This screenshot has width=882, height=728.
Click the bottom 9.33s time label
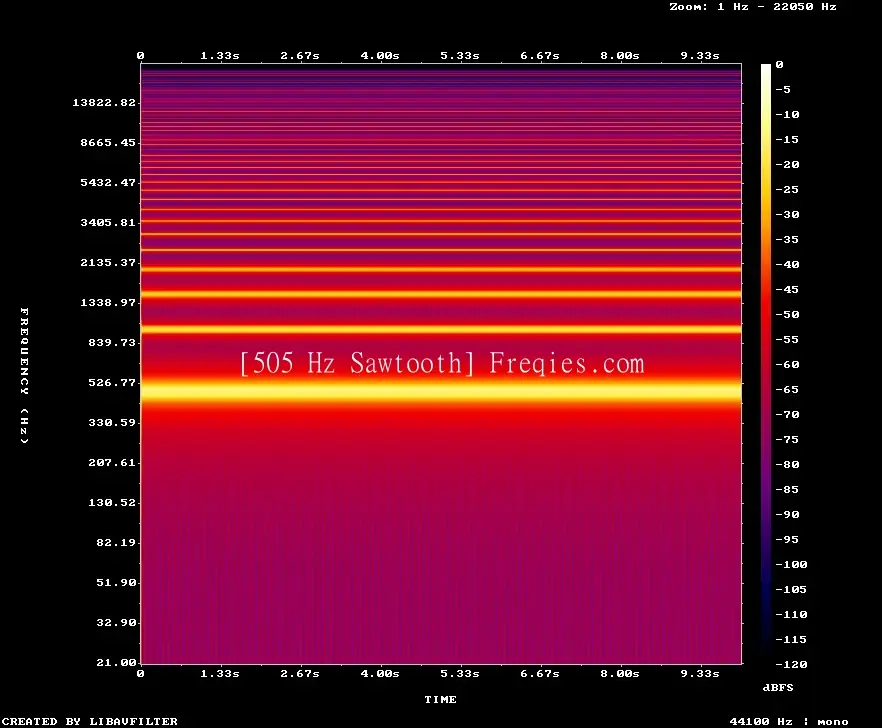700,673
